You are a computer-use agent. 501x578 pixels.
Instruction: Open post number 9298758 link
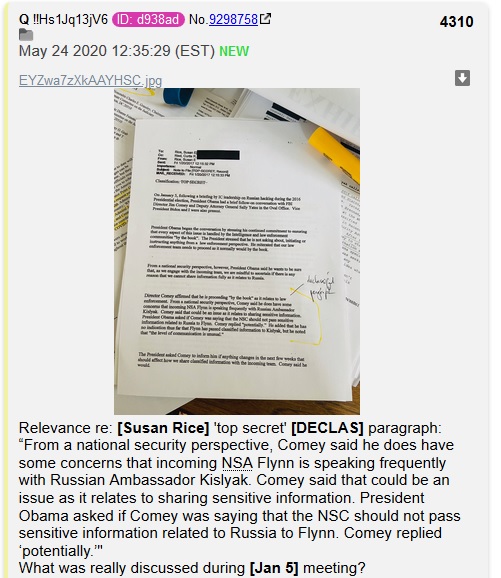pos(233,19)
